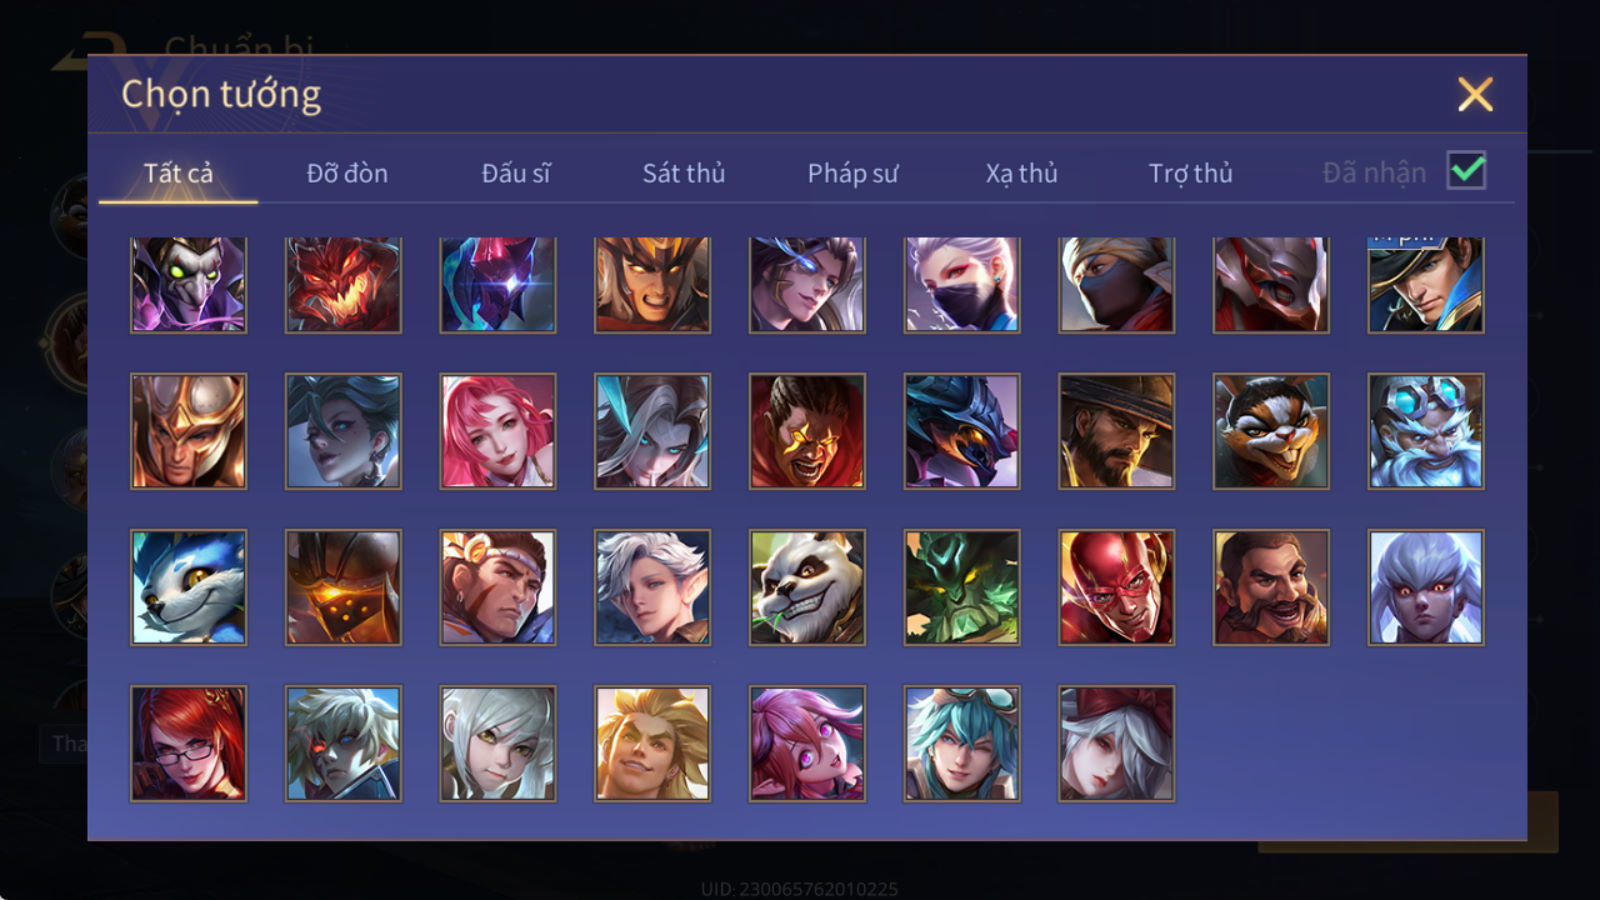Switch to the Pháp sư tab
This screenshot has height=900, width=1600.
(853, 173)
